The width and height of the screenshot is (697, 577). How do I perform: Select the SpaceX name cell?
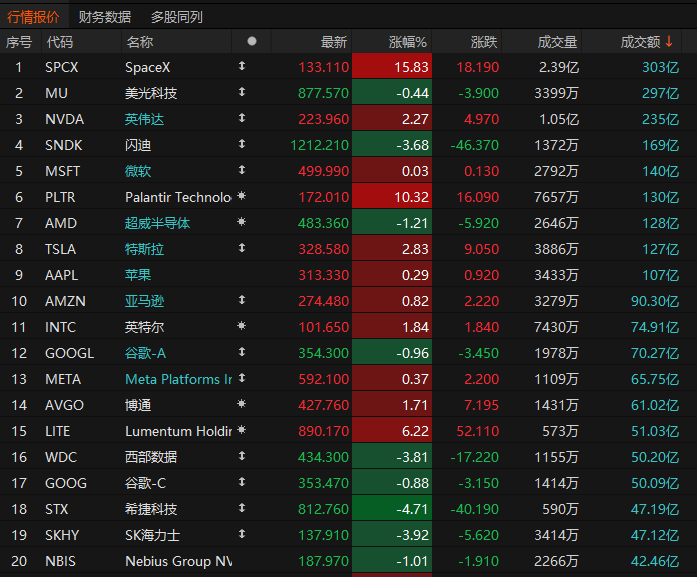pos(148,67)
